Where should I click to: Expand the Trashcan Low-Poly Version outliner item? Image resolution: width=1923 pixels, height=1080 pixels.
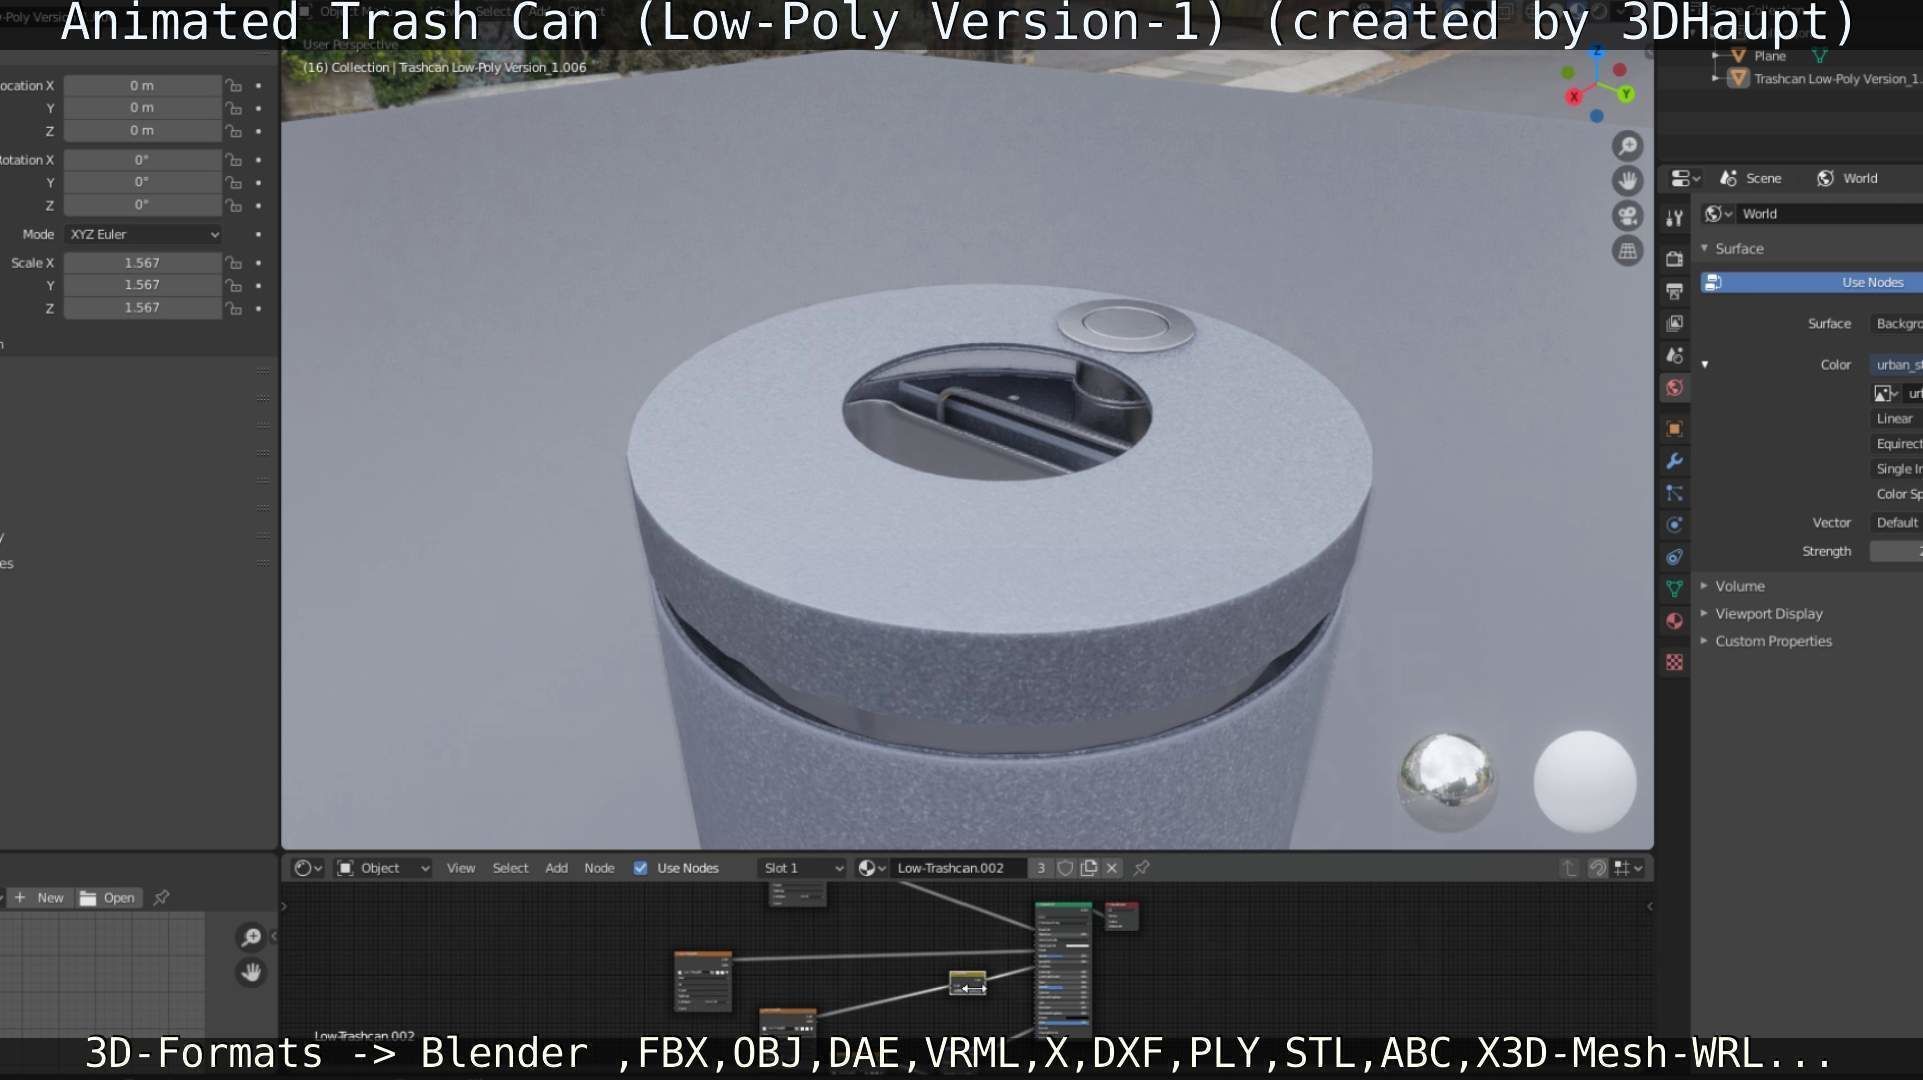1717,78
